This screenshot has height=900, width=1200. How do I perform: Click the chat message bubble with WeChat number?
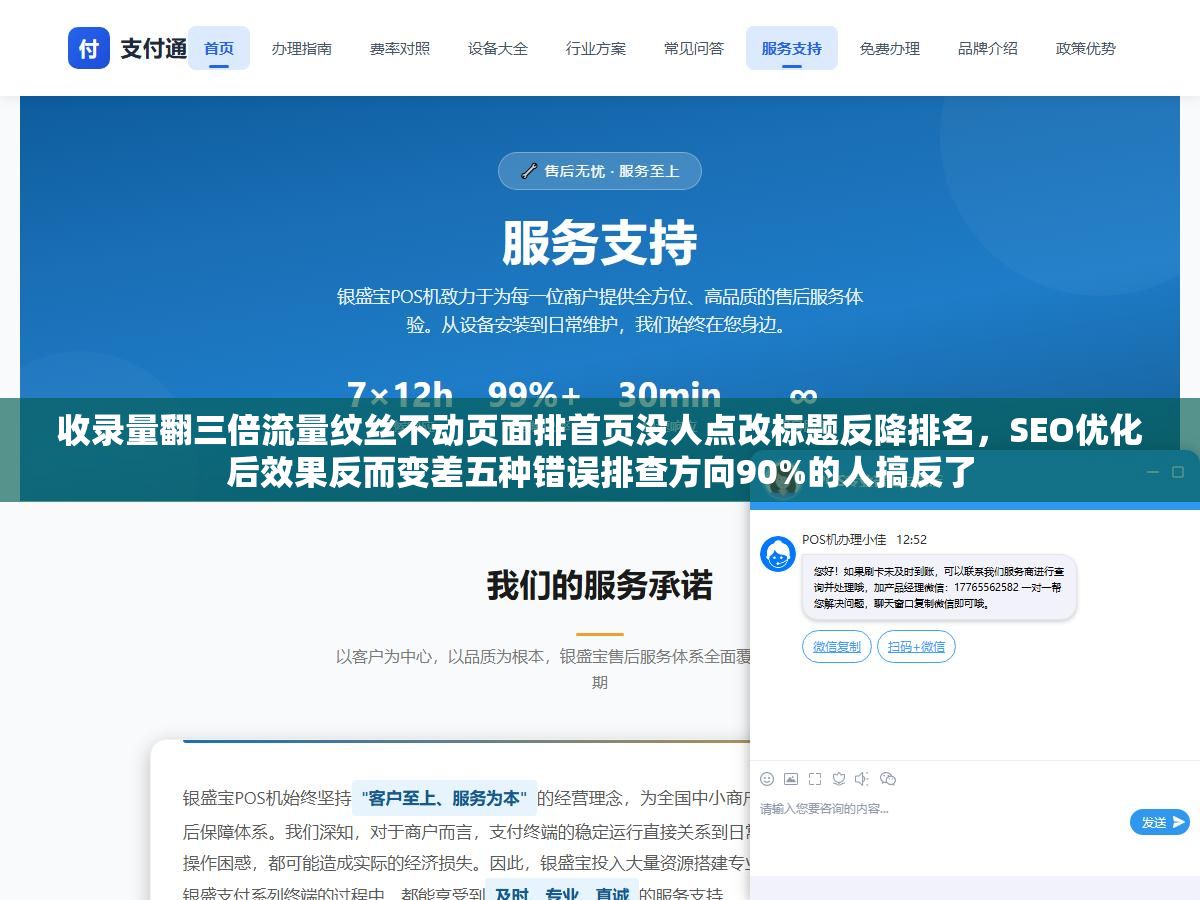pos(939,587)
